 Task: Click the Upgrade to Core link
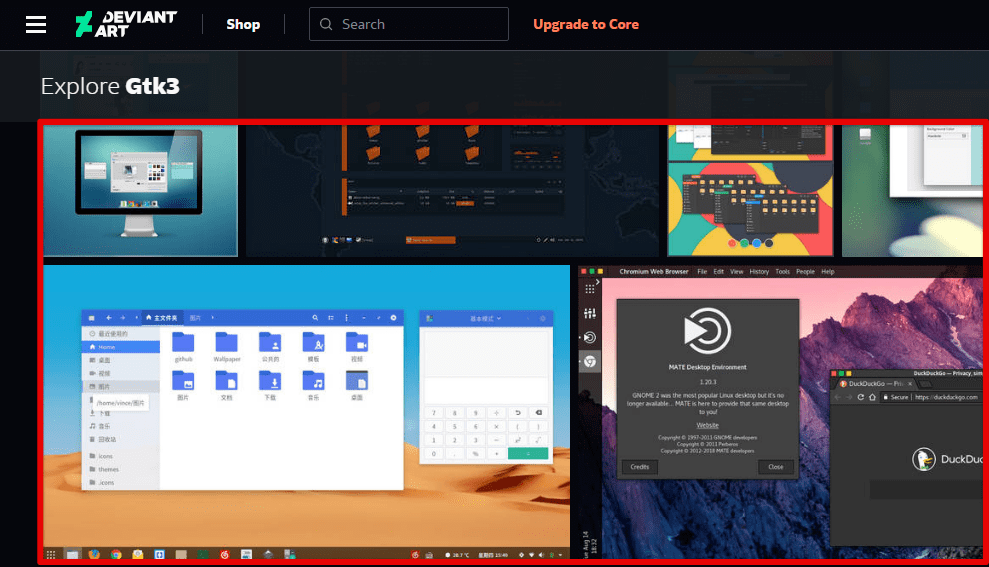coord(586,25)
